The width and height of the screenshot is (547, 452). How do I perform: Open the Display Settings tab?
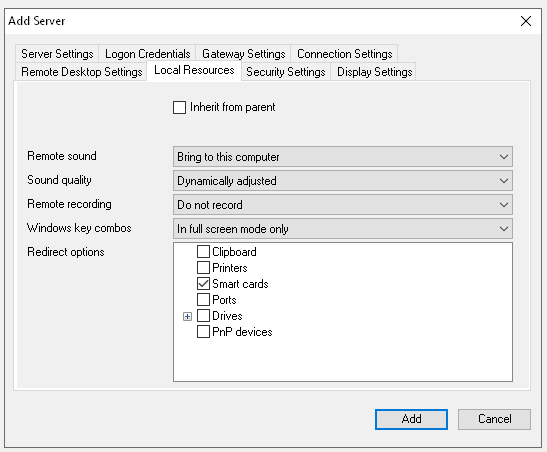tap(374, 71)
